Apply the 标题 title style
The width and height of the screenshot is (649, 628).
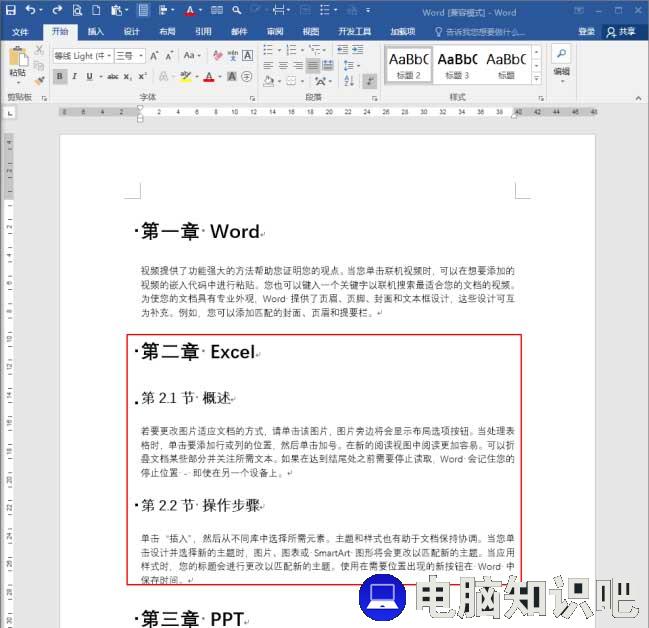click(506, 65)
